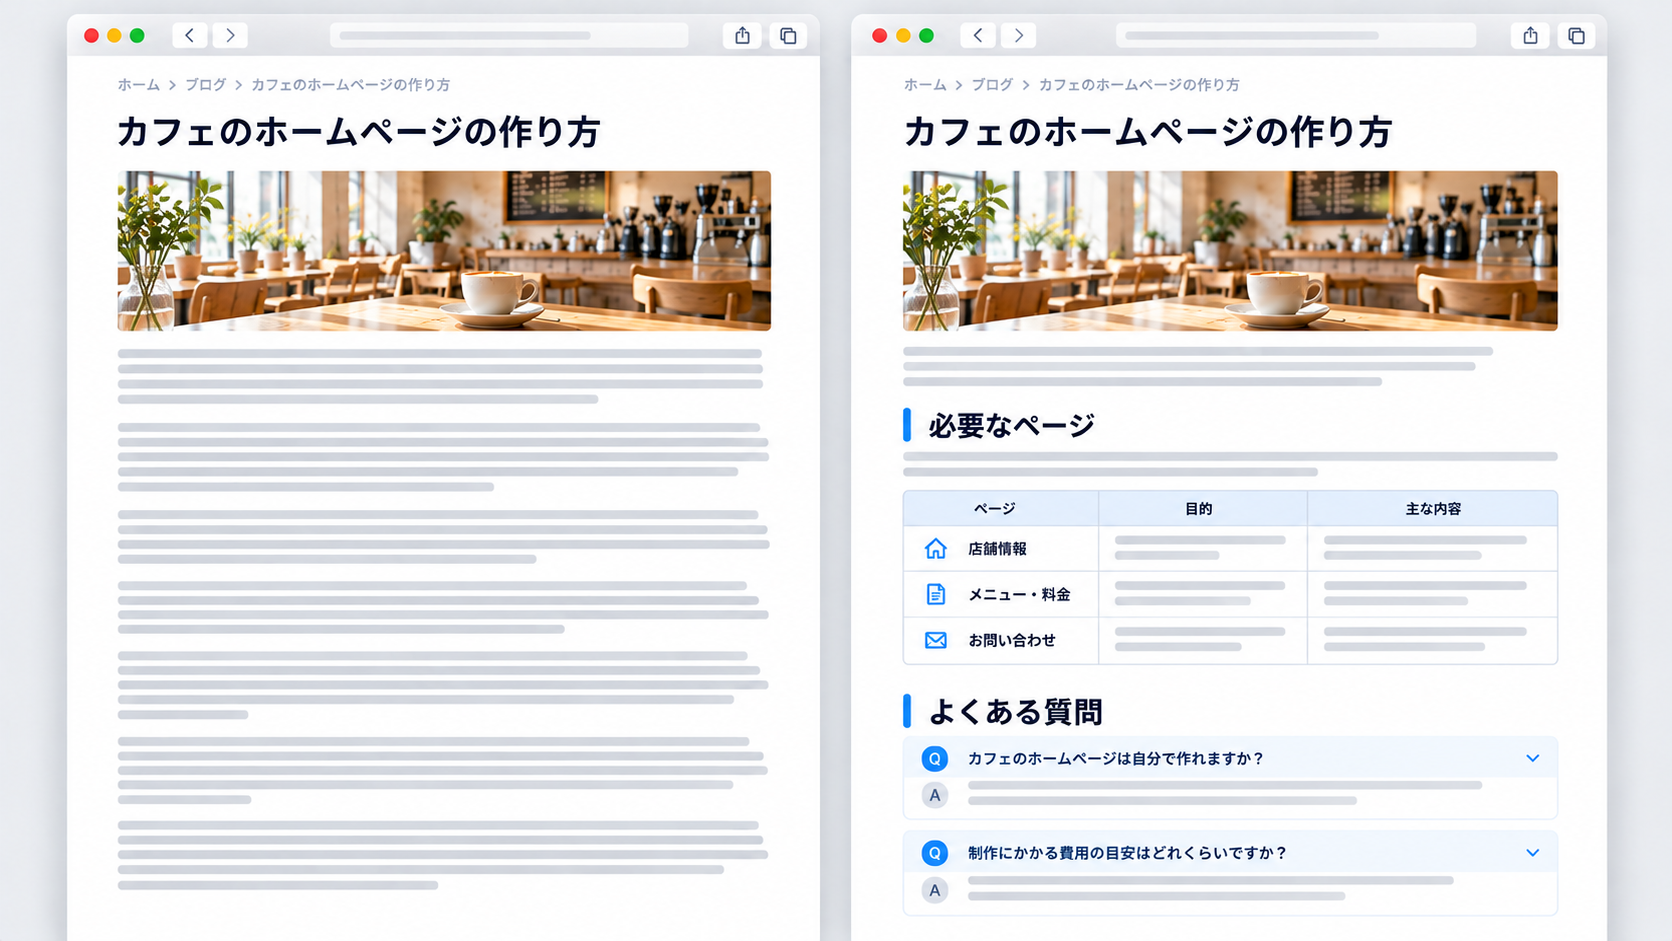Click the A icon under the 費用の目安 question

coord(935,890)
